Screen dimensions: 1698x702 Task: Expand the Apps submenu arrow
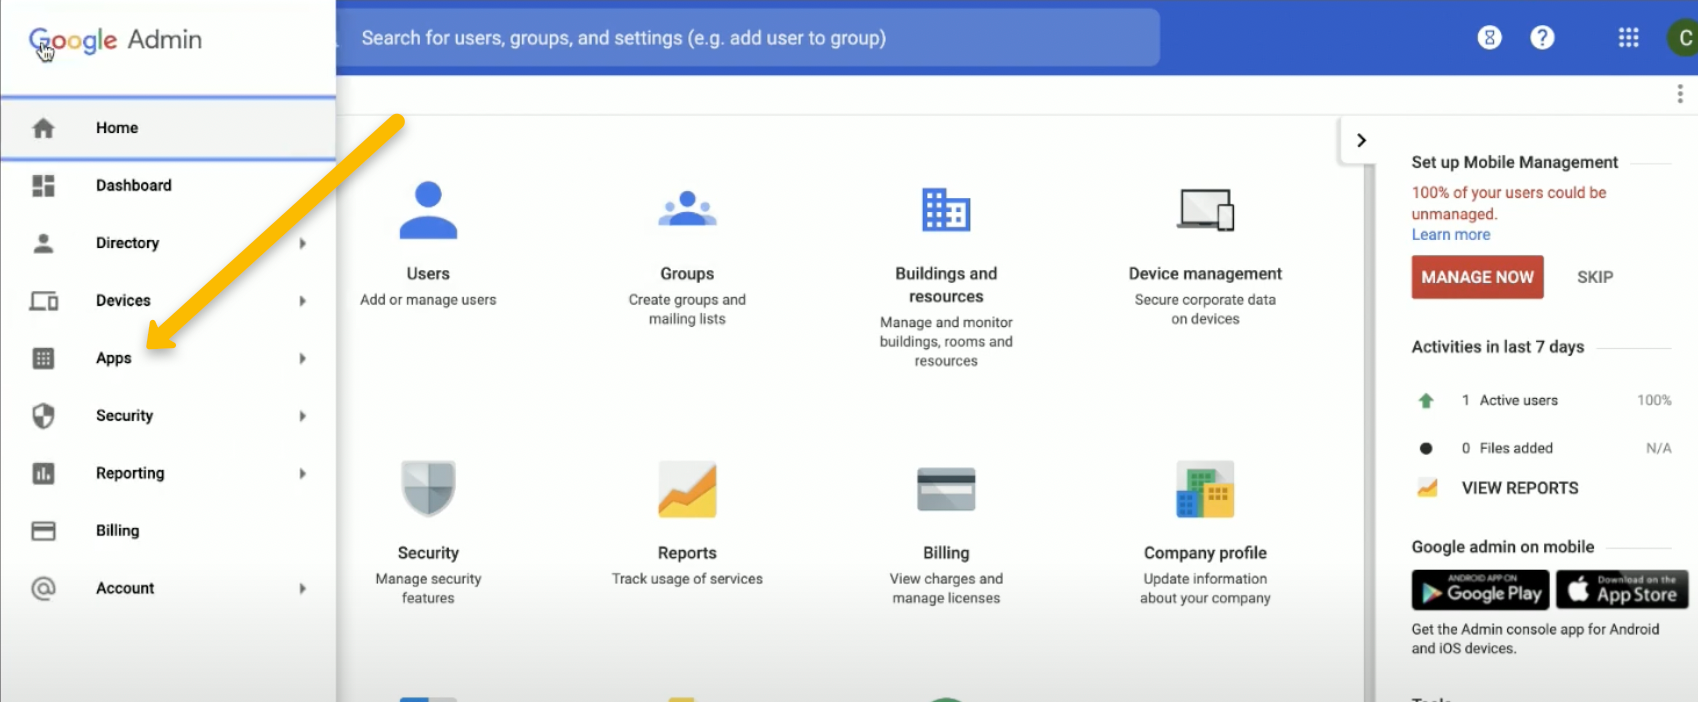point(302,358)
